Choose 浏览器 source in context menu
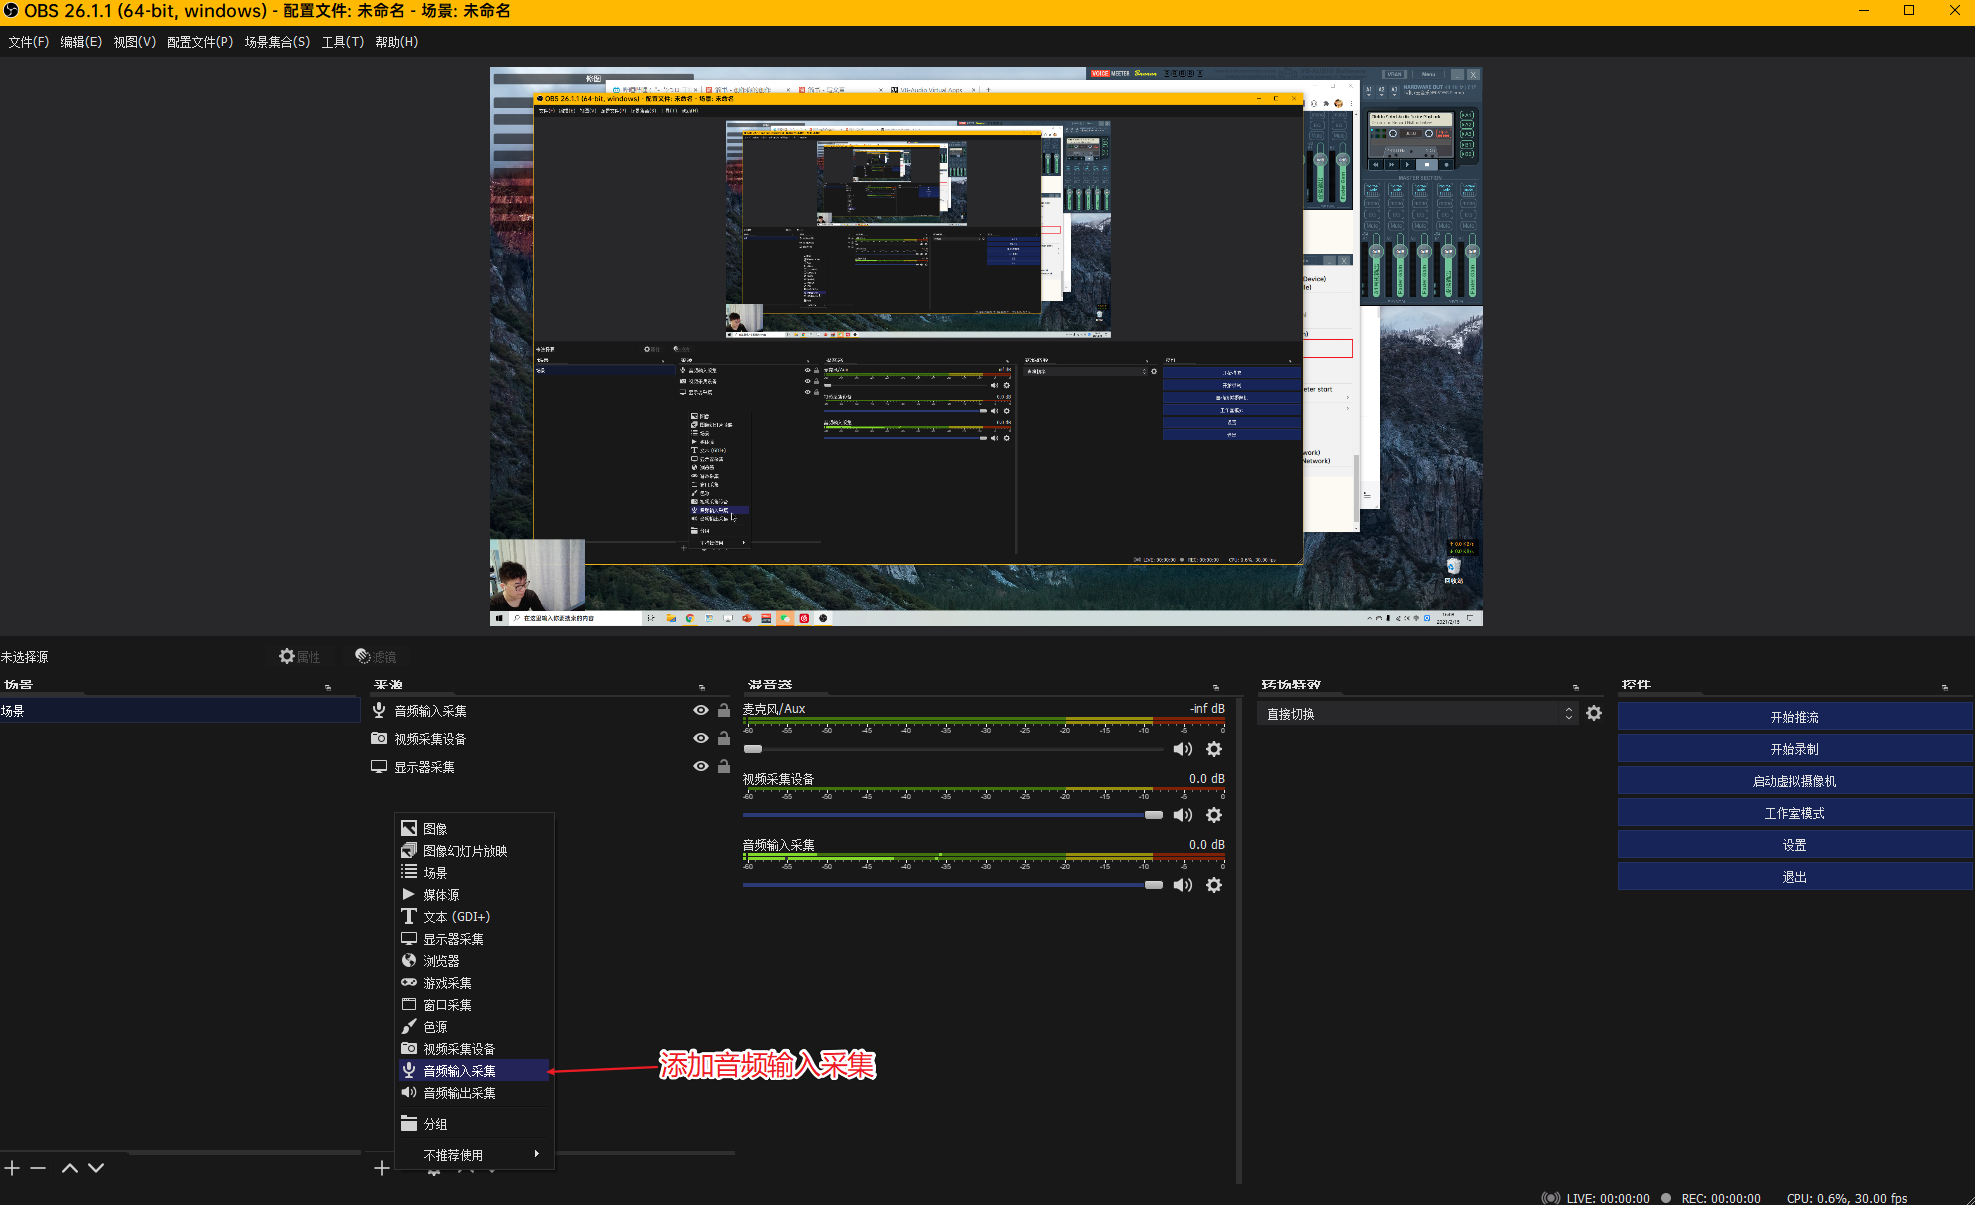Image resolution: width=1975 pixels, height=1205 pixels. tap(441, 961)
